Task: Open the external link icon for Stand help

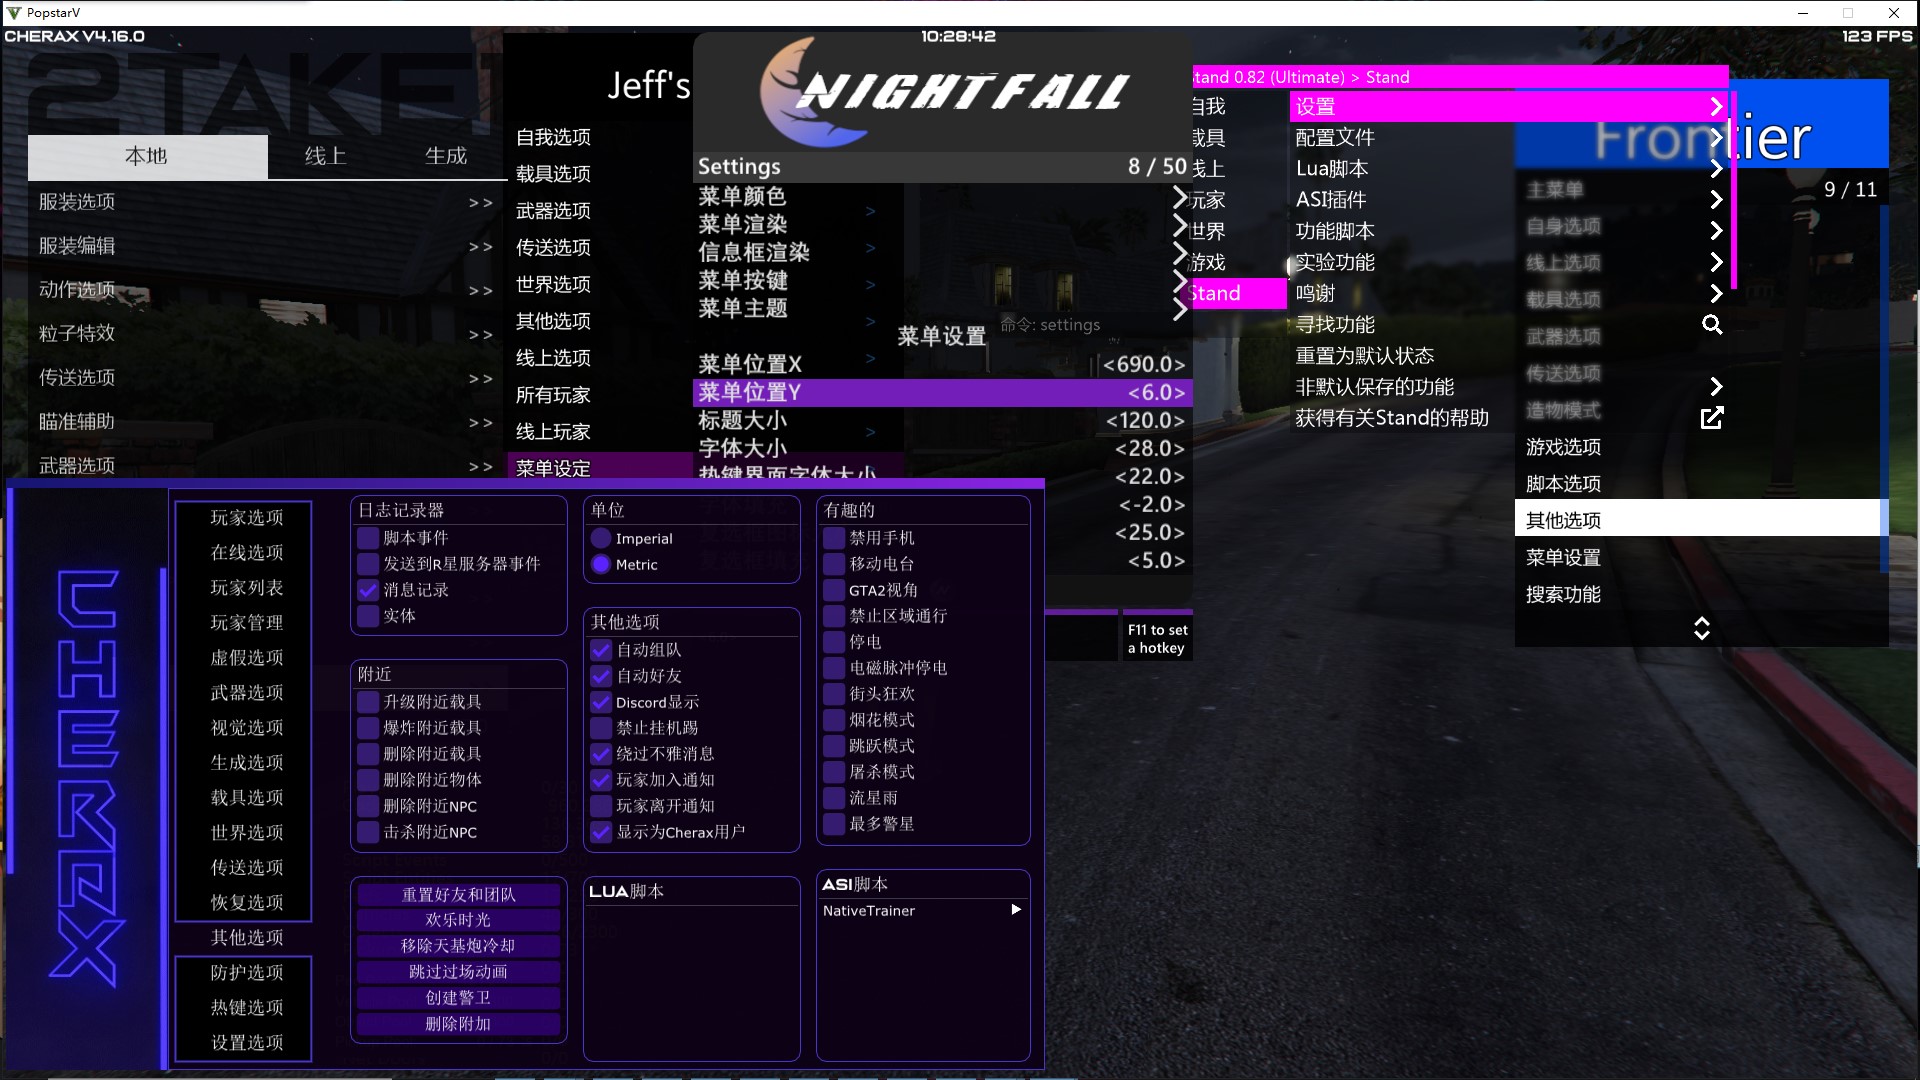Action: coord(1712,418)
